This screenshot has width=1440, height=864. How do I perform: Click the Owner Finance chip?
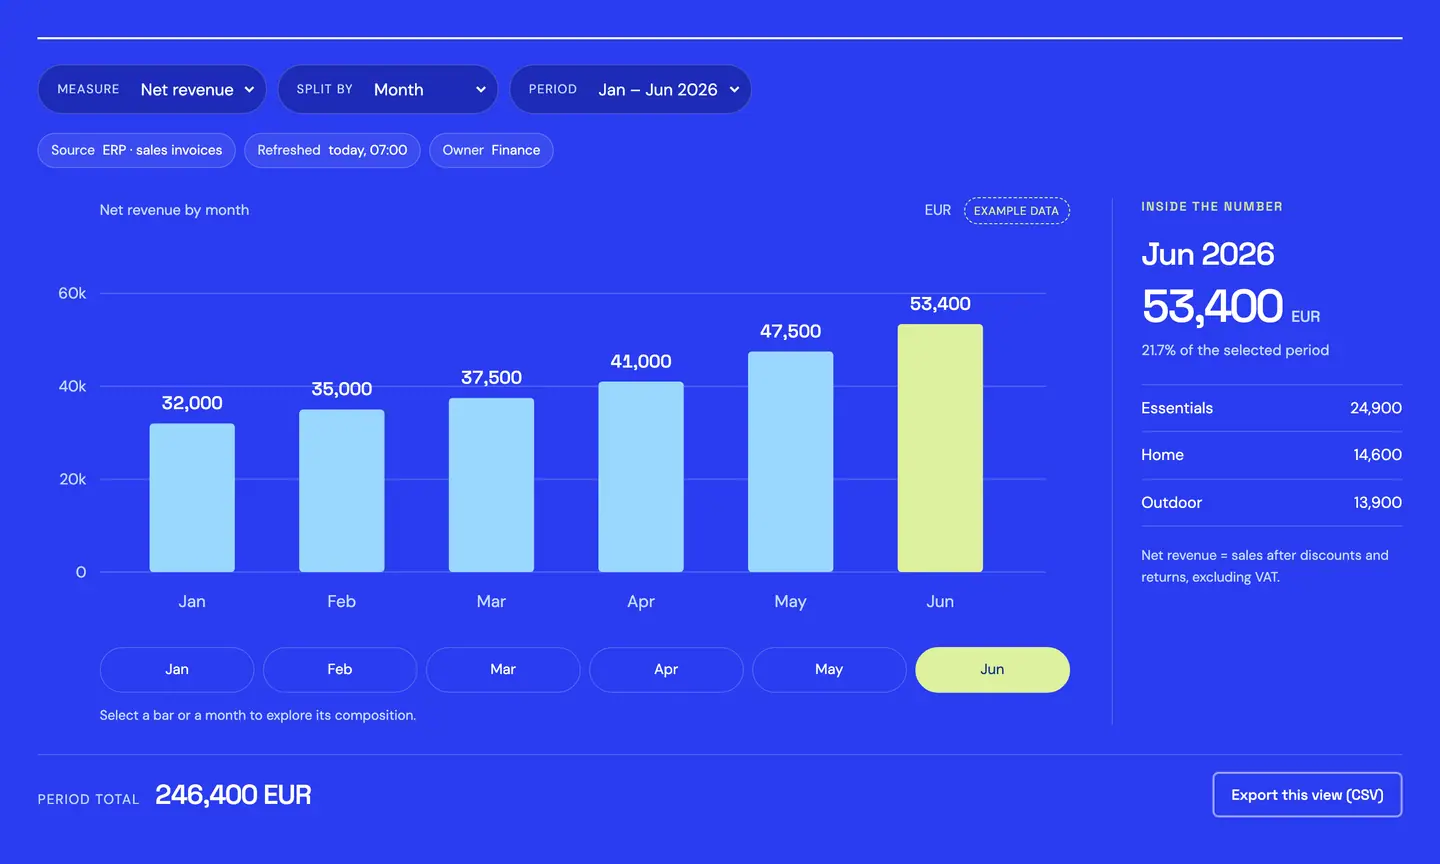click(x=491, y=150)
